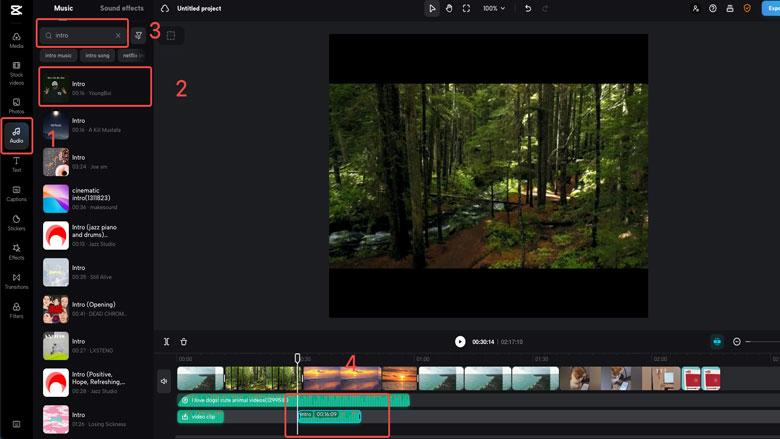Click the Export button
The image size is (780, 439).
771,8
